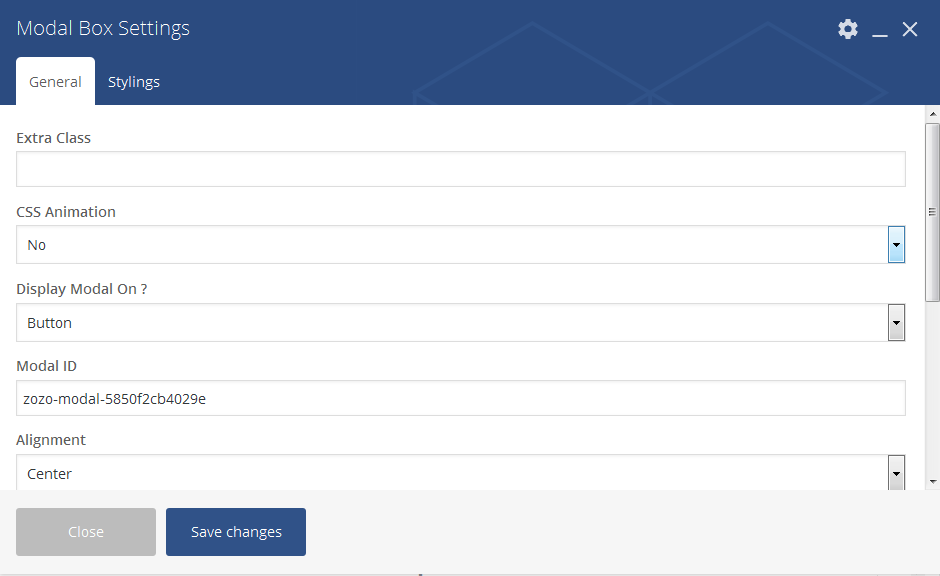This screenshot has width=940, height=576.
Task: Close the modal with the X icon
Action: pyautogui.click(x=910, y=29)
